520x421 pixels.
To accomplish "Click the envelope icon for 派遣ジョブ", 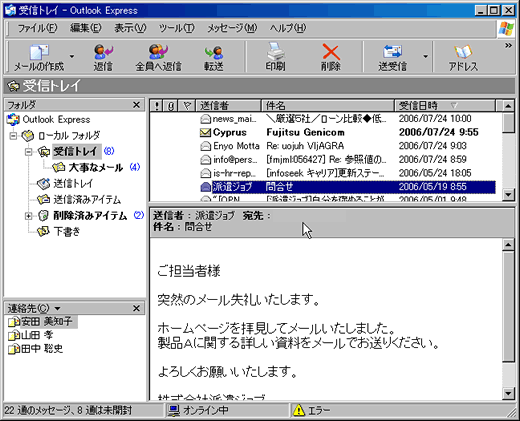I will click(x=205, y=187).
